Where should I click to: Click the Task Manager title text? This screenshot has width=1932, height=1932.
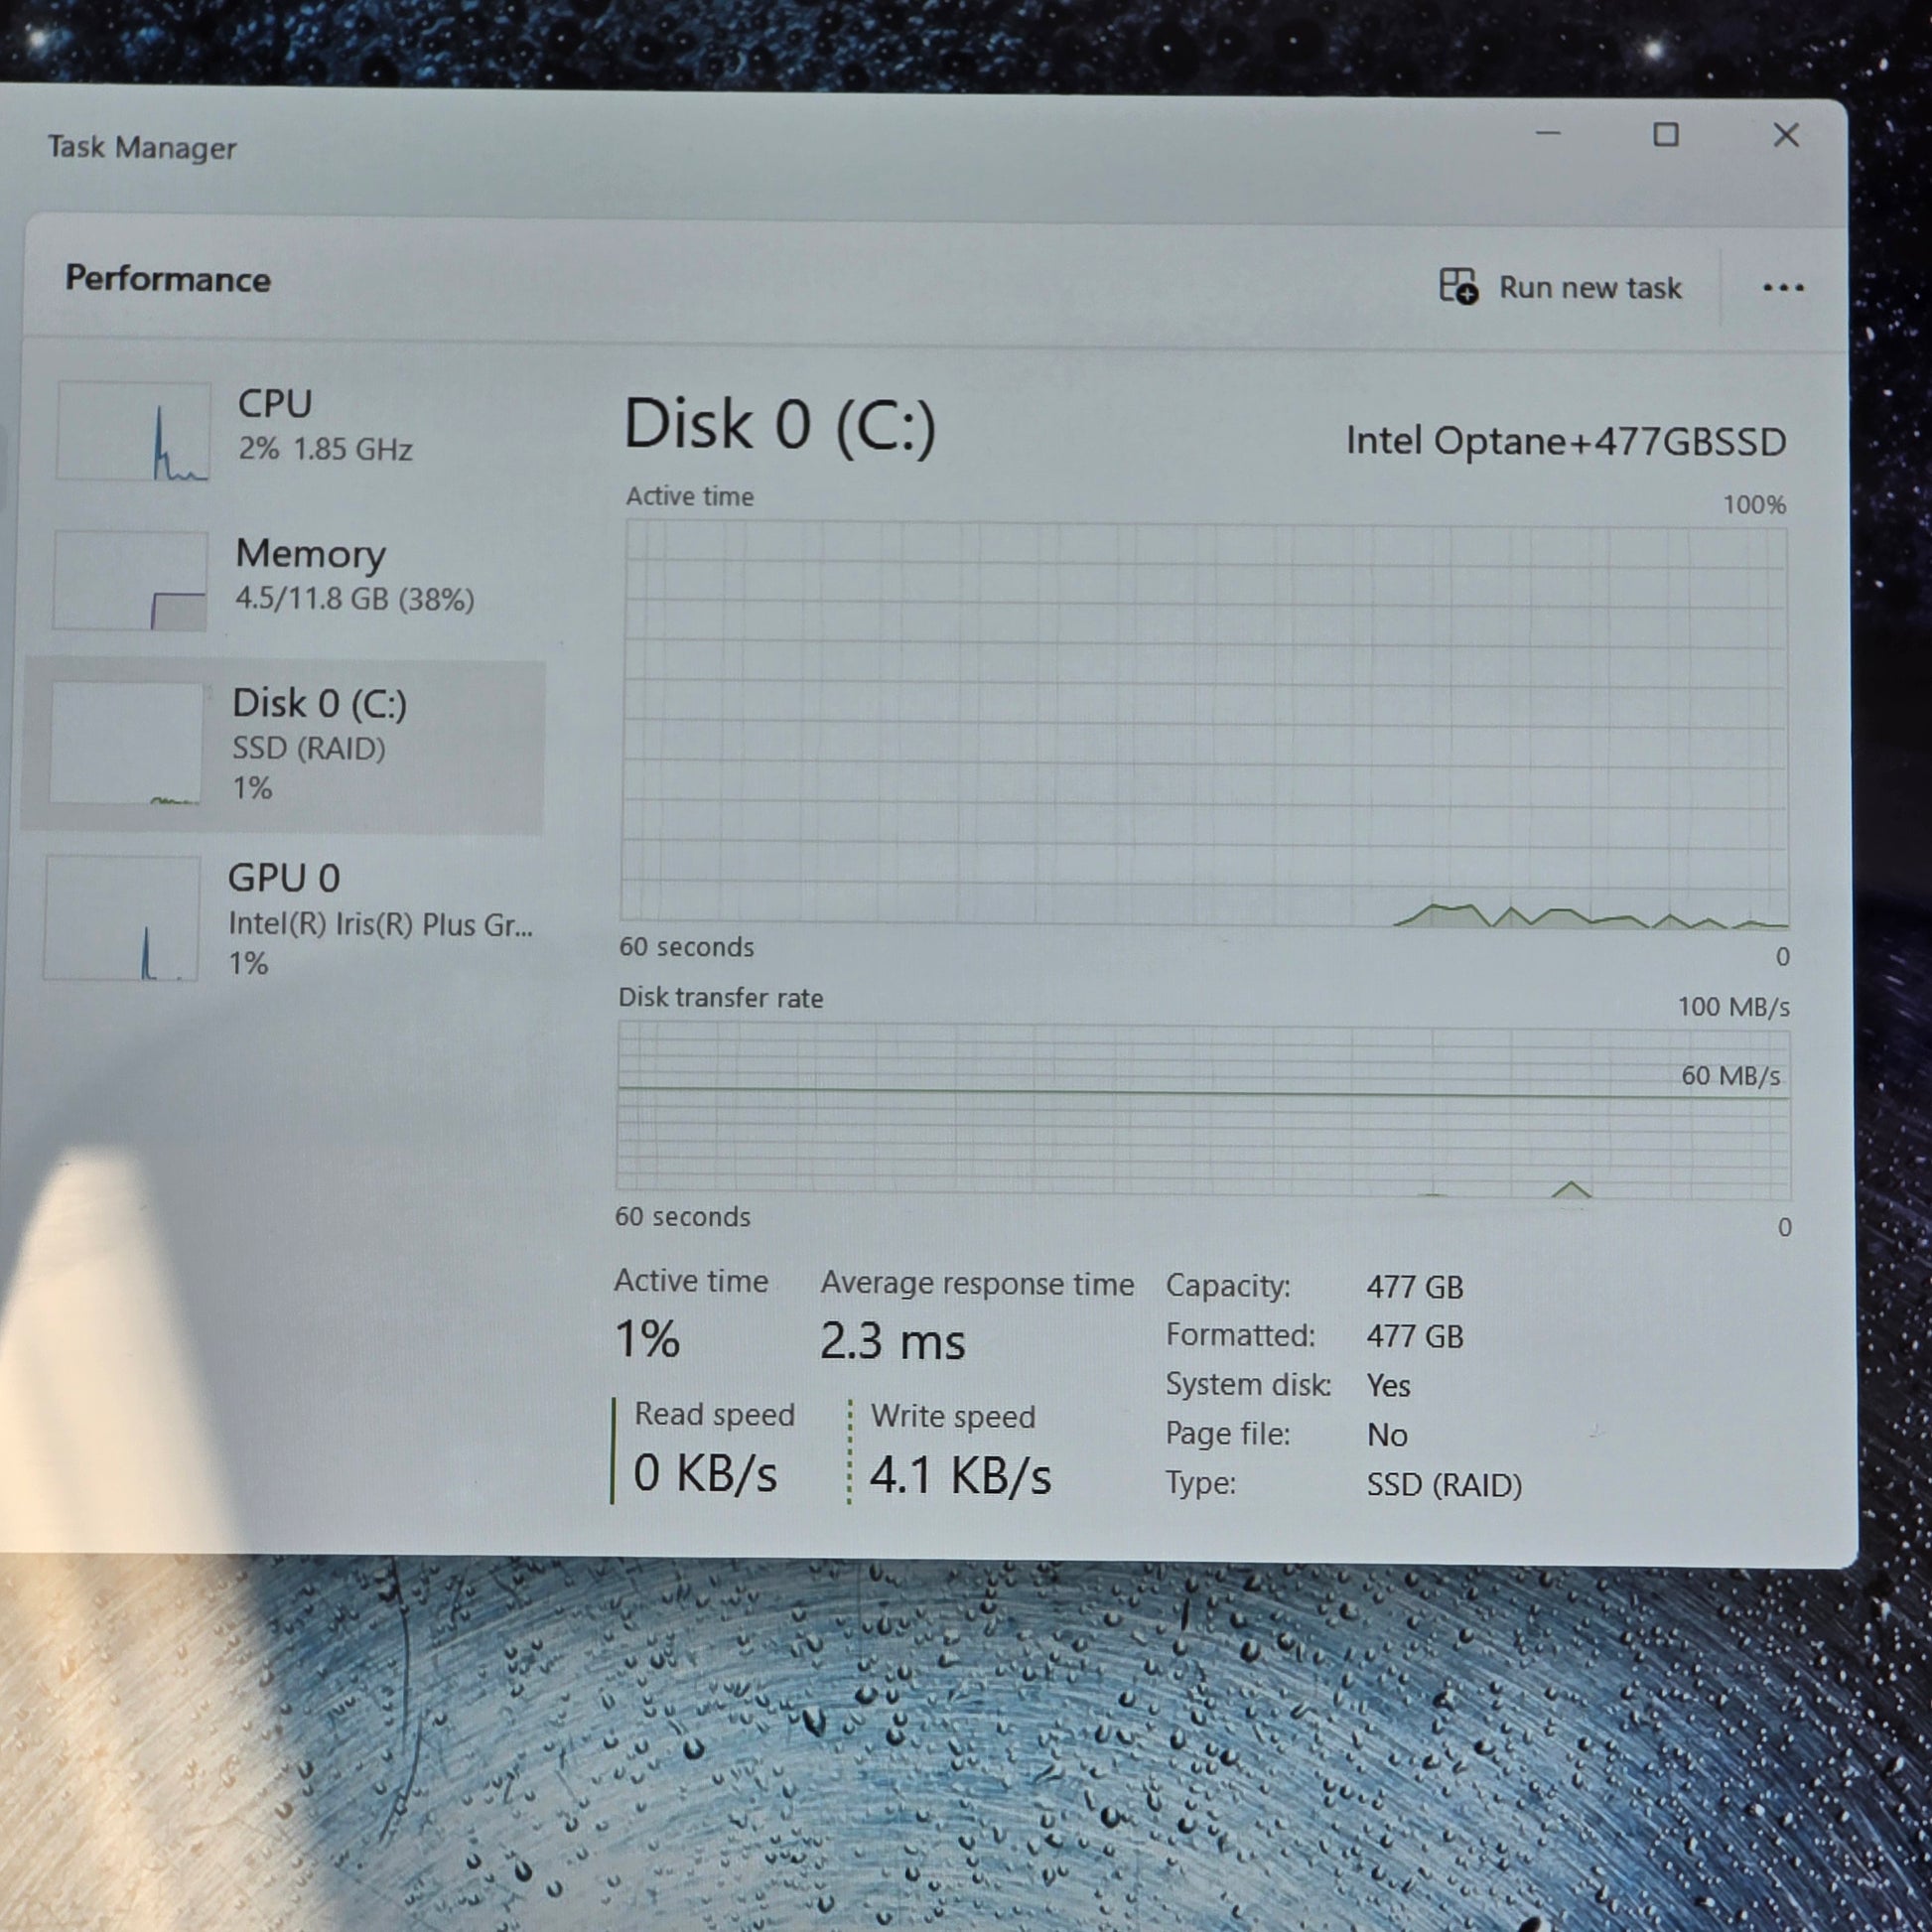(142, 148)
